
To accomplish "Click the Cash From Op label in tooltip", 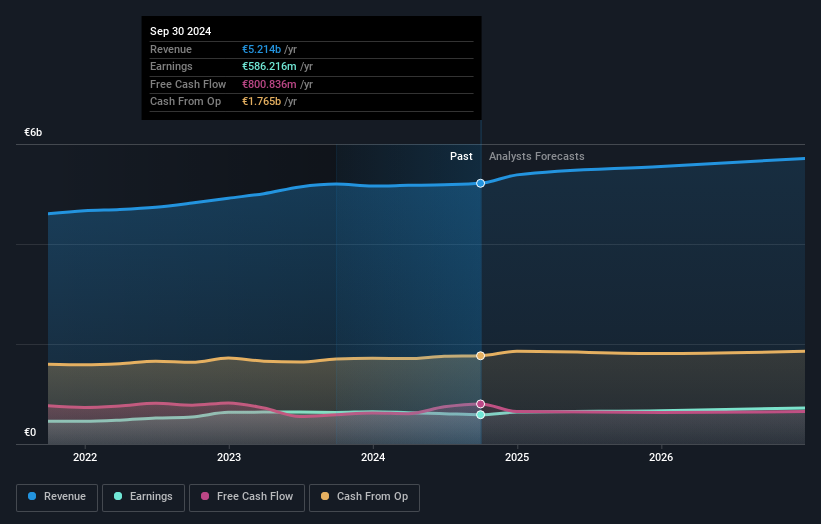I will [185, 102].
